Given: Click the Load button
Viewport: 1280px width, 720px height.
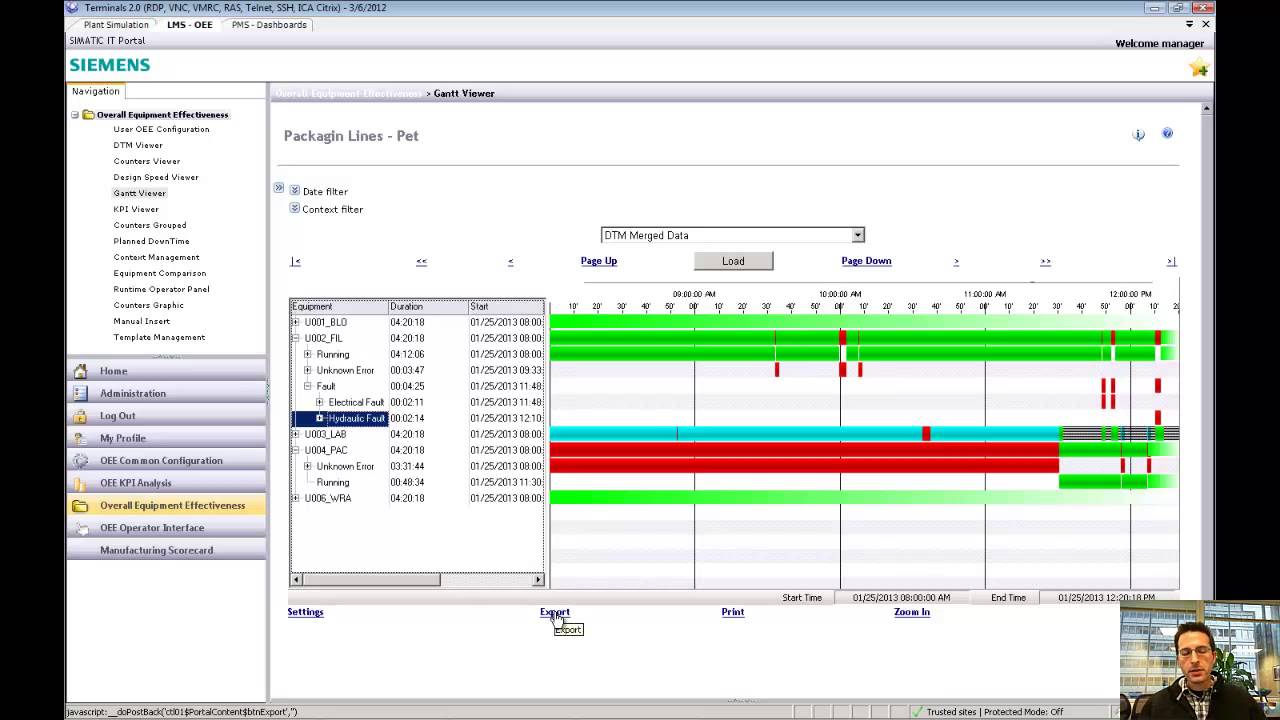Looking at the screenshot, I should (733, 261).
